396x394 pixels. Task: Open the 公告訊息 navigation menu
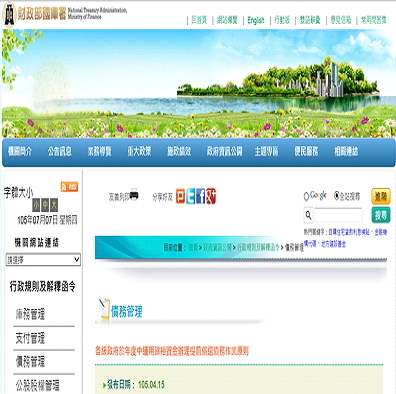(x=60, y=152)
